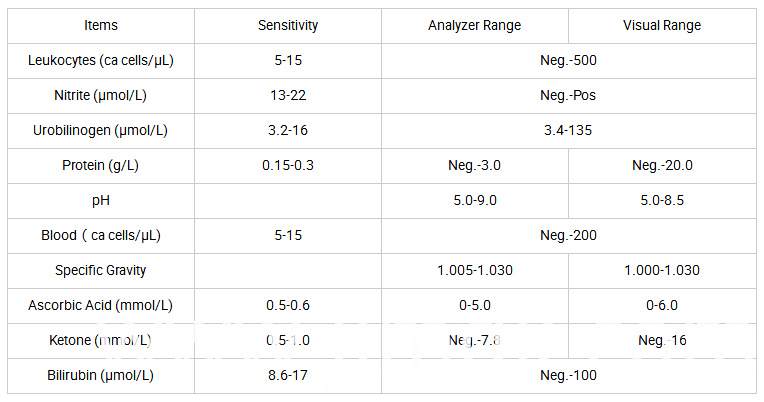764x402 pixels.
Task: Click the Neg.-100 bilirubin range cell
Action: [569, 376]
